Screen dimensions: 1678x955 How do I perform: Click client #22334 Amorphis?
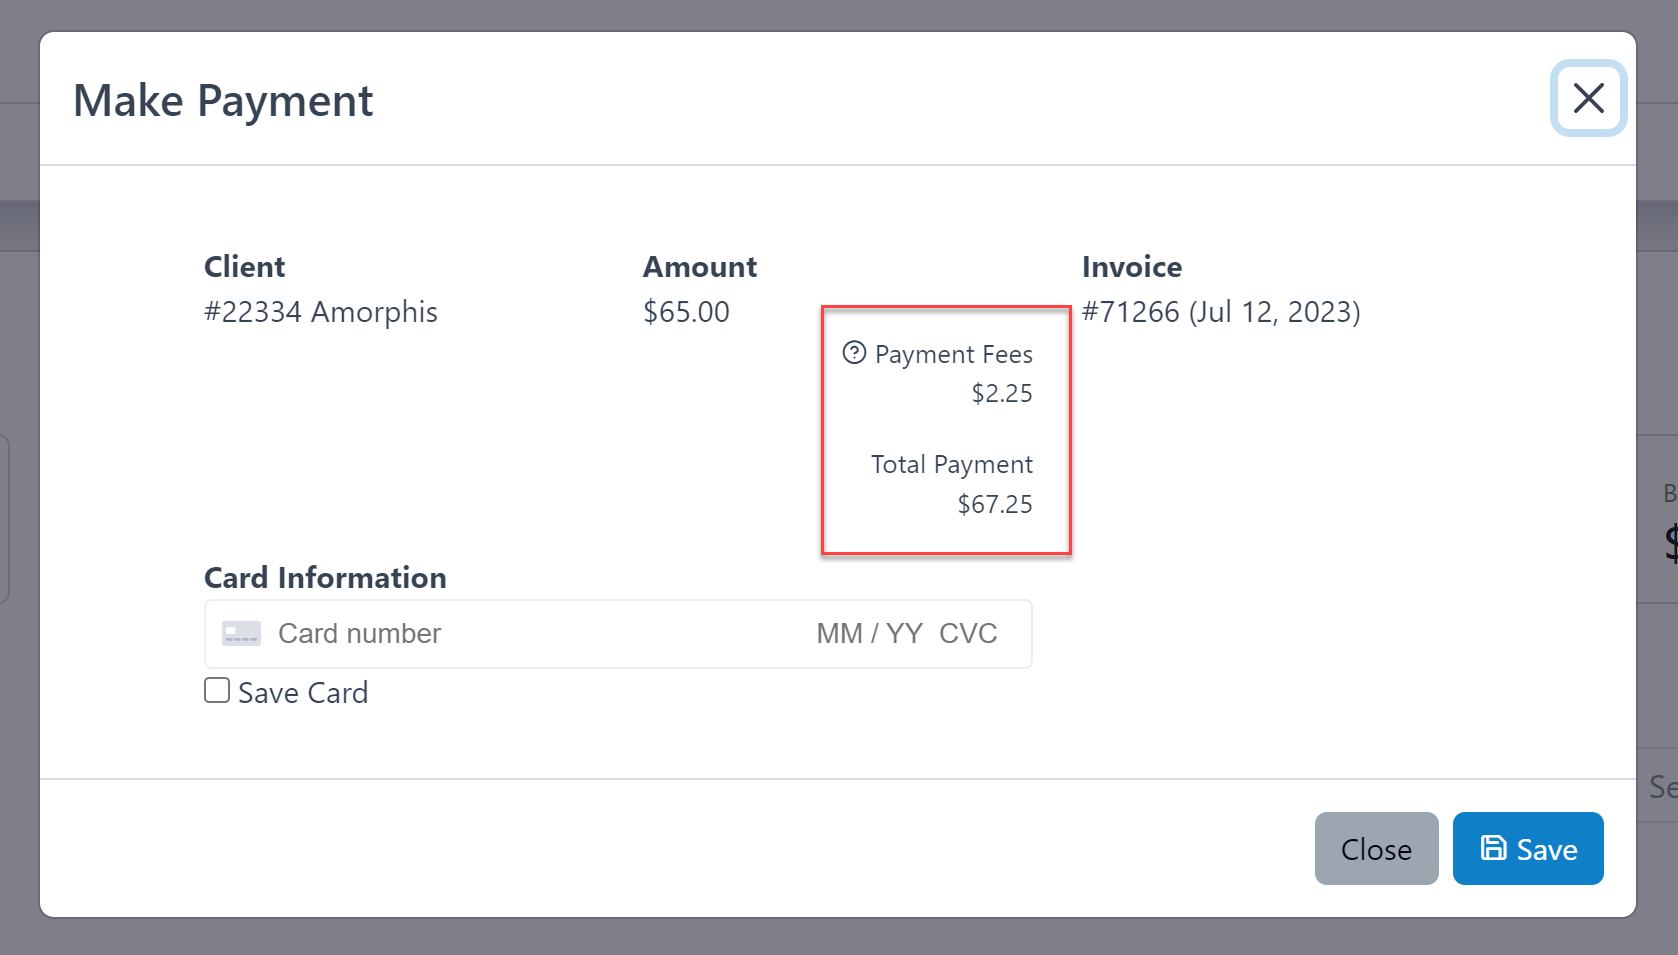[x=321, y=311]
